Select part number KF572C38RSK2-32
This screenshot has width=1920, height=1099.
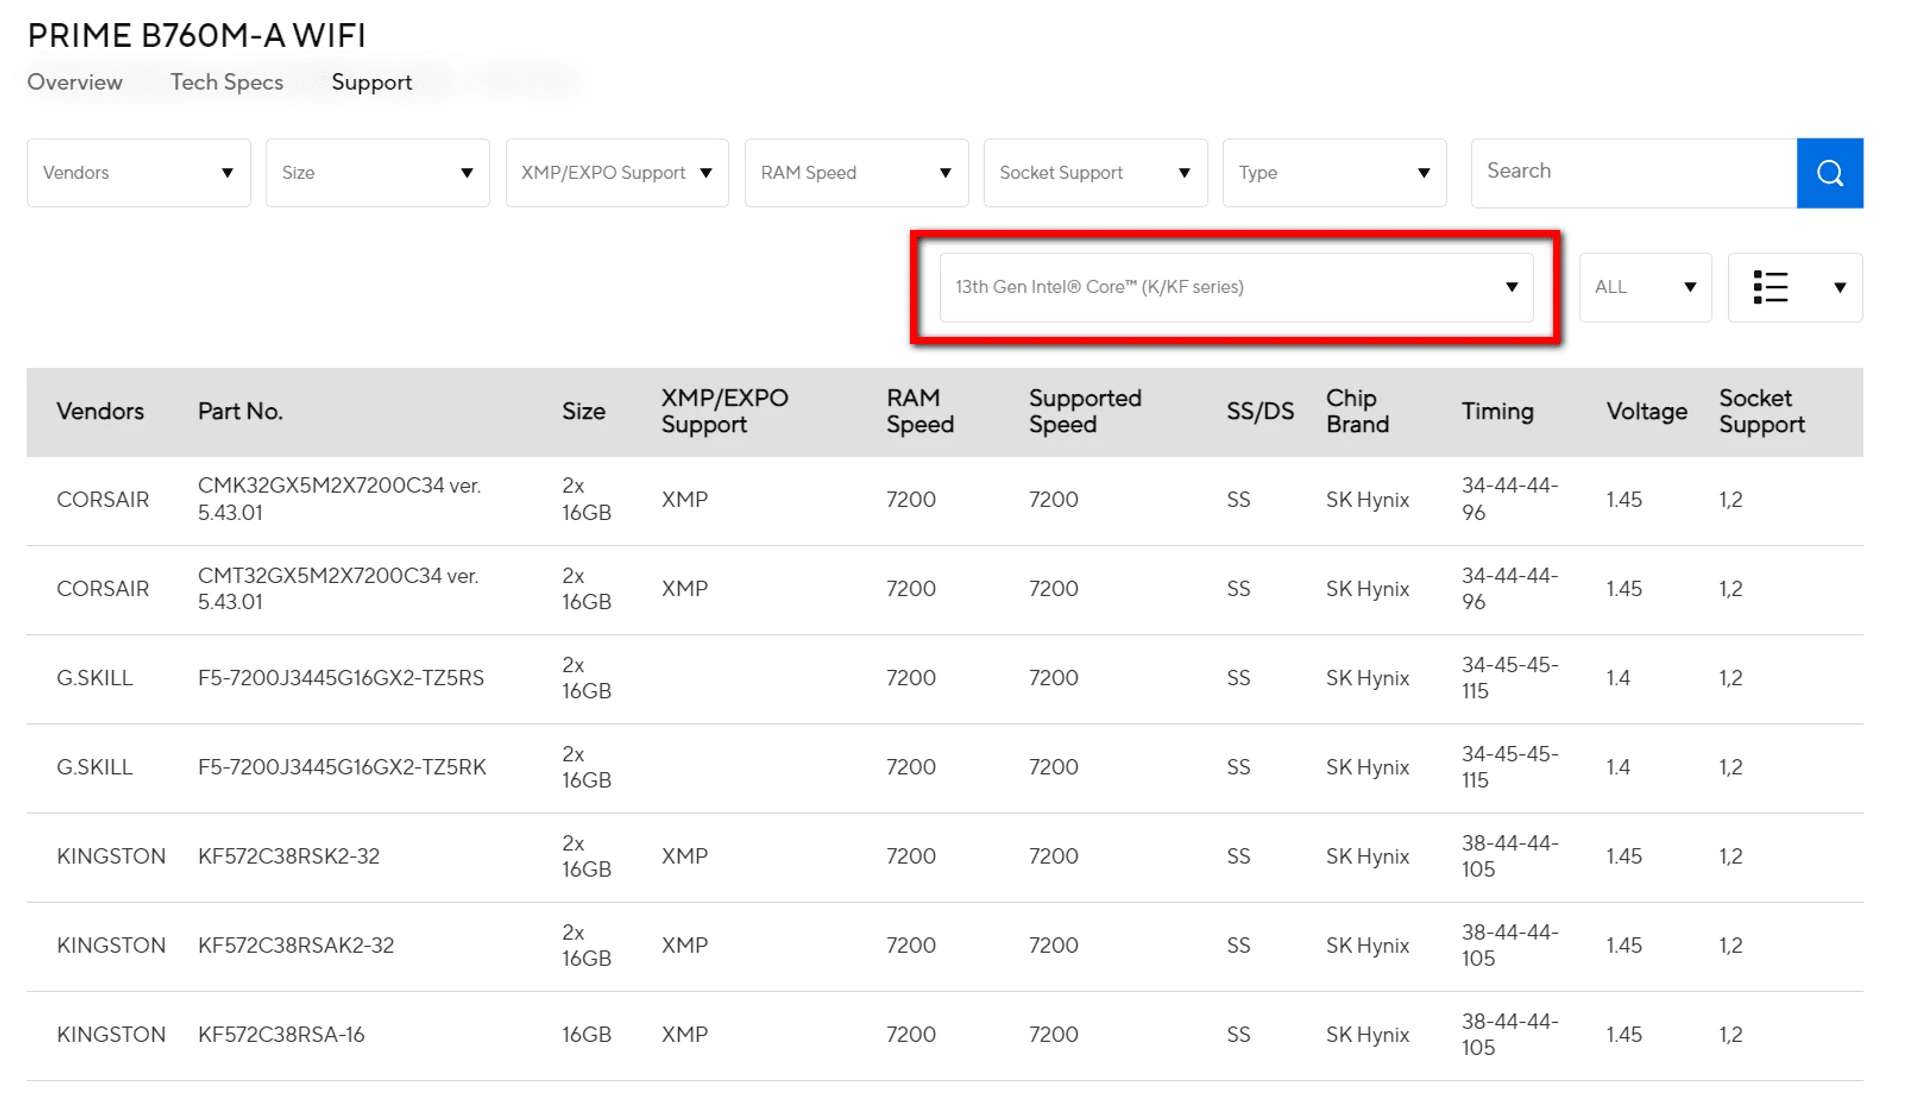(x=288, y=856)
